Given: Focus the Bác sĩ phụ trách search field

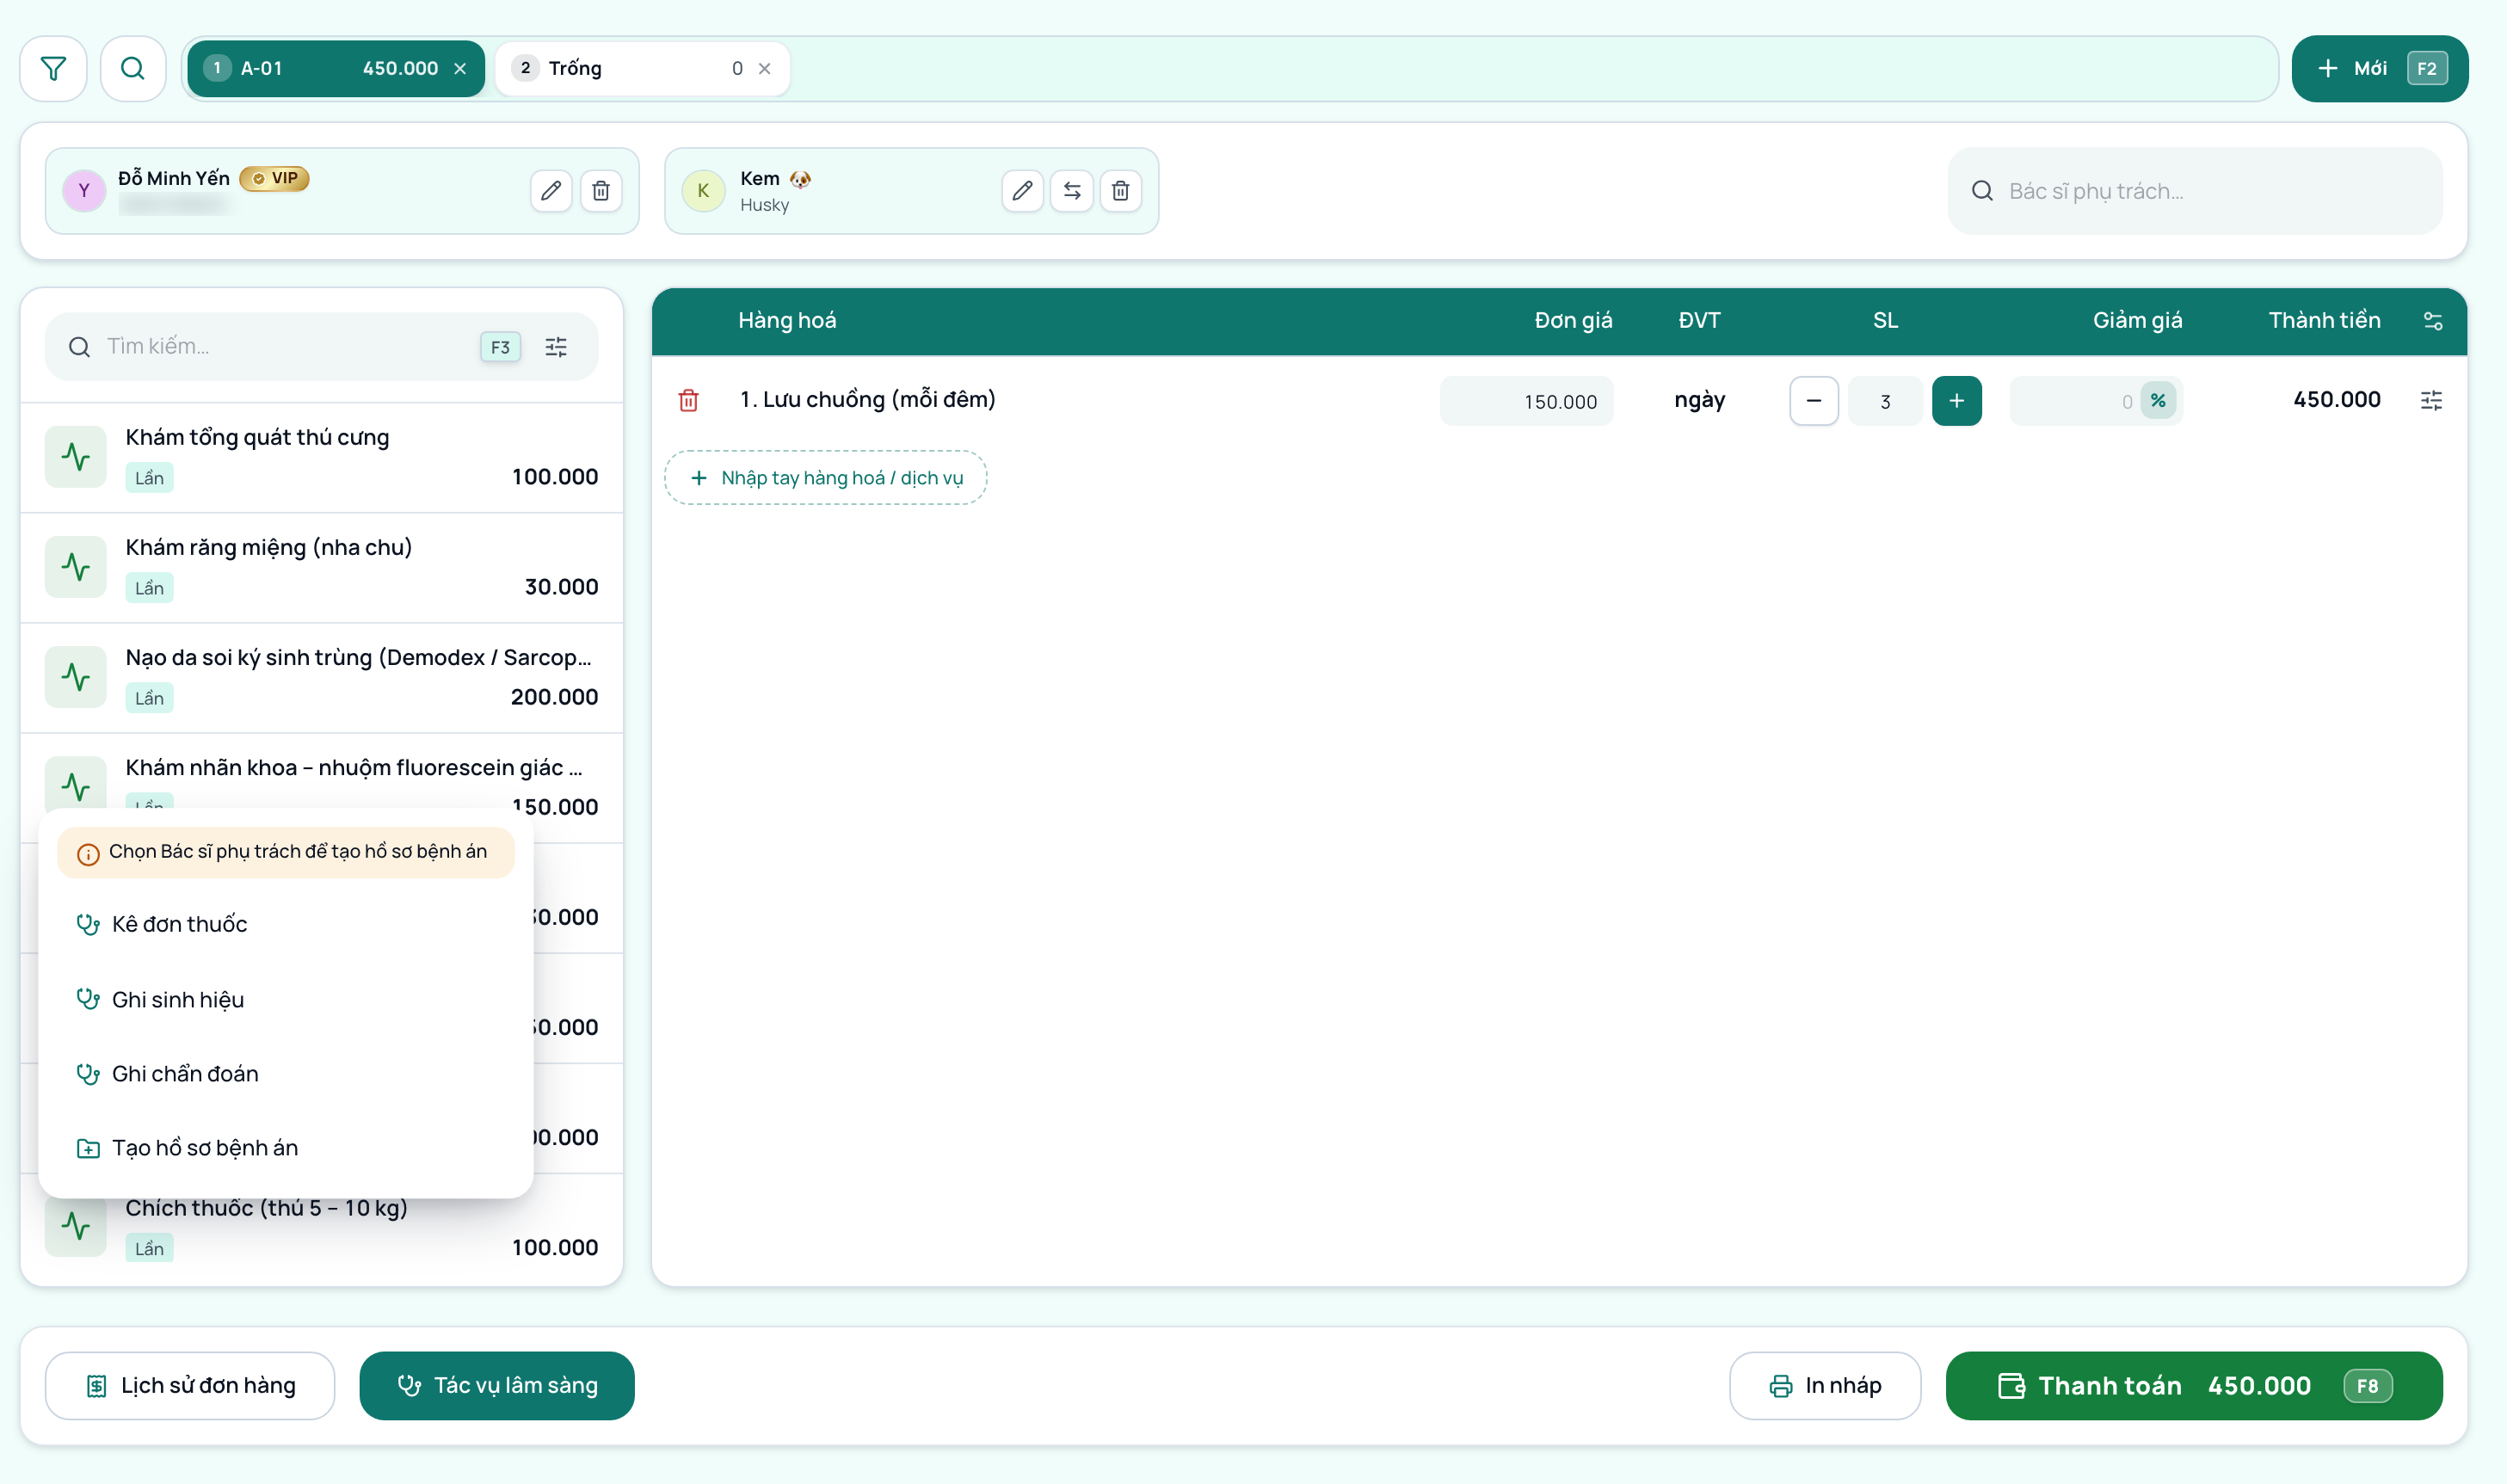Looking at the screenshot, I should coord(2194,191).
